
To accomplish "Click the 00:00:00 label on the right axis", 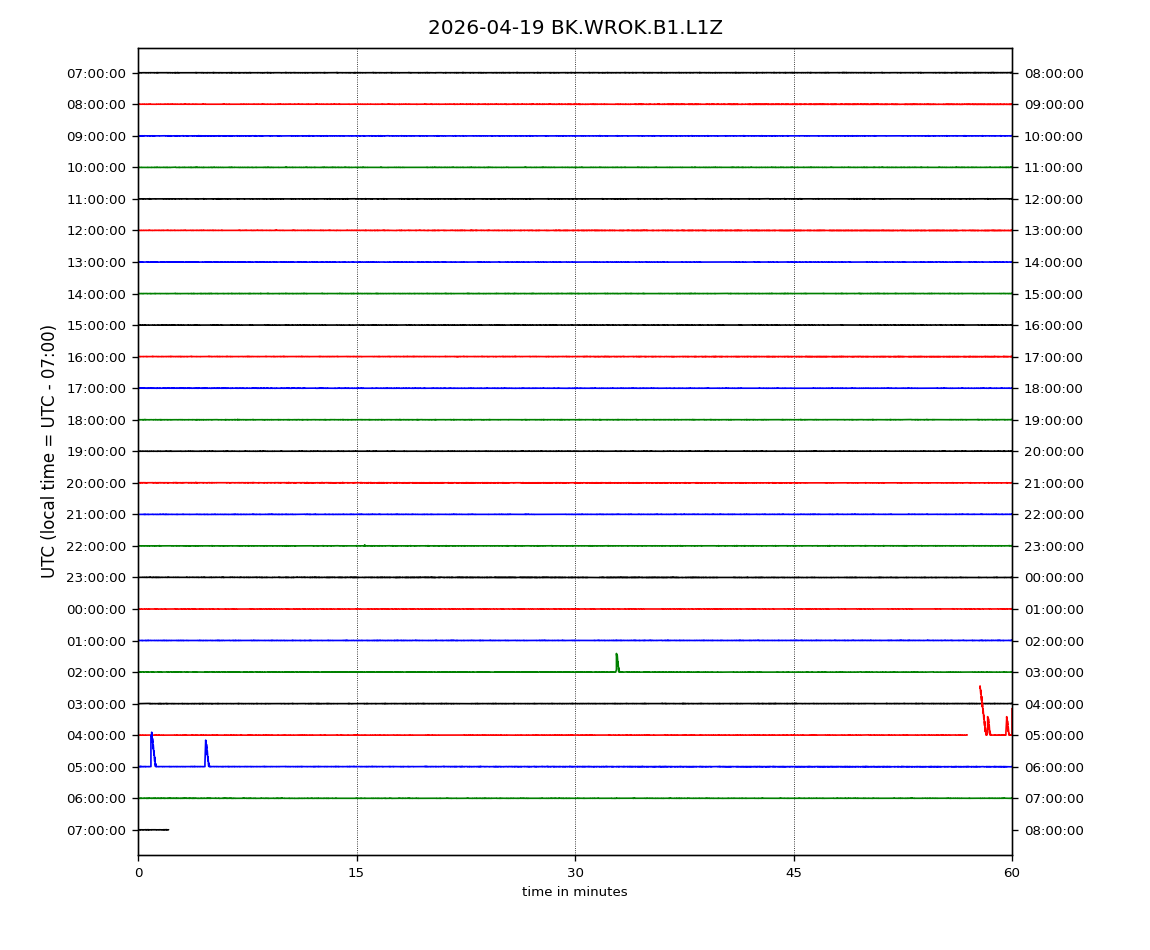I will pyautogui.click(x=1053, y=578).
